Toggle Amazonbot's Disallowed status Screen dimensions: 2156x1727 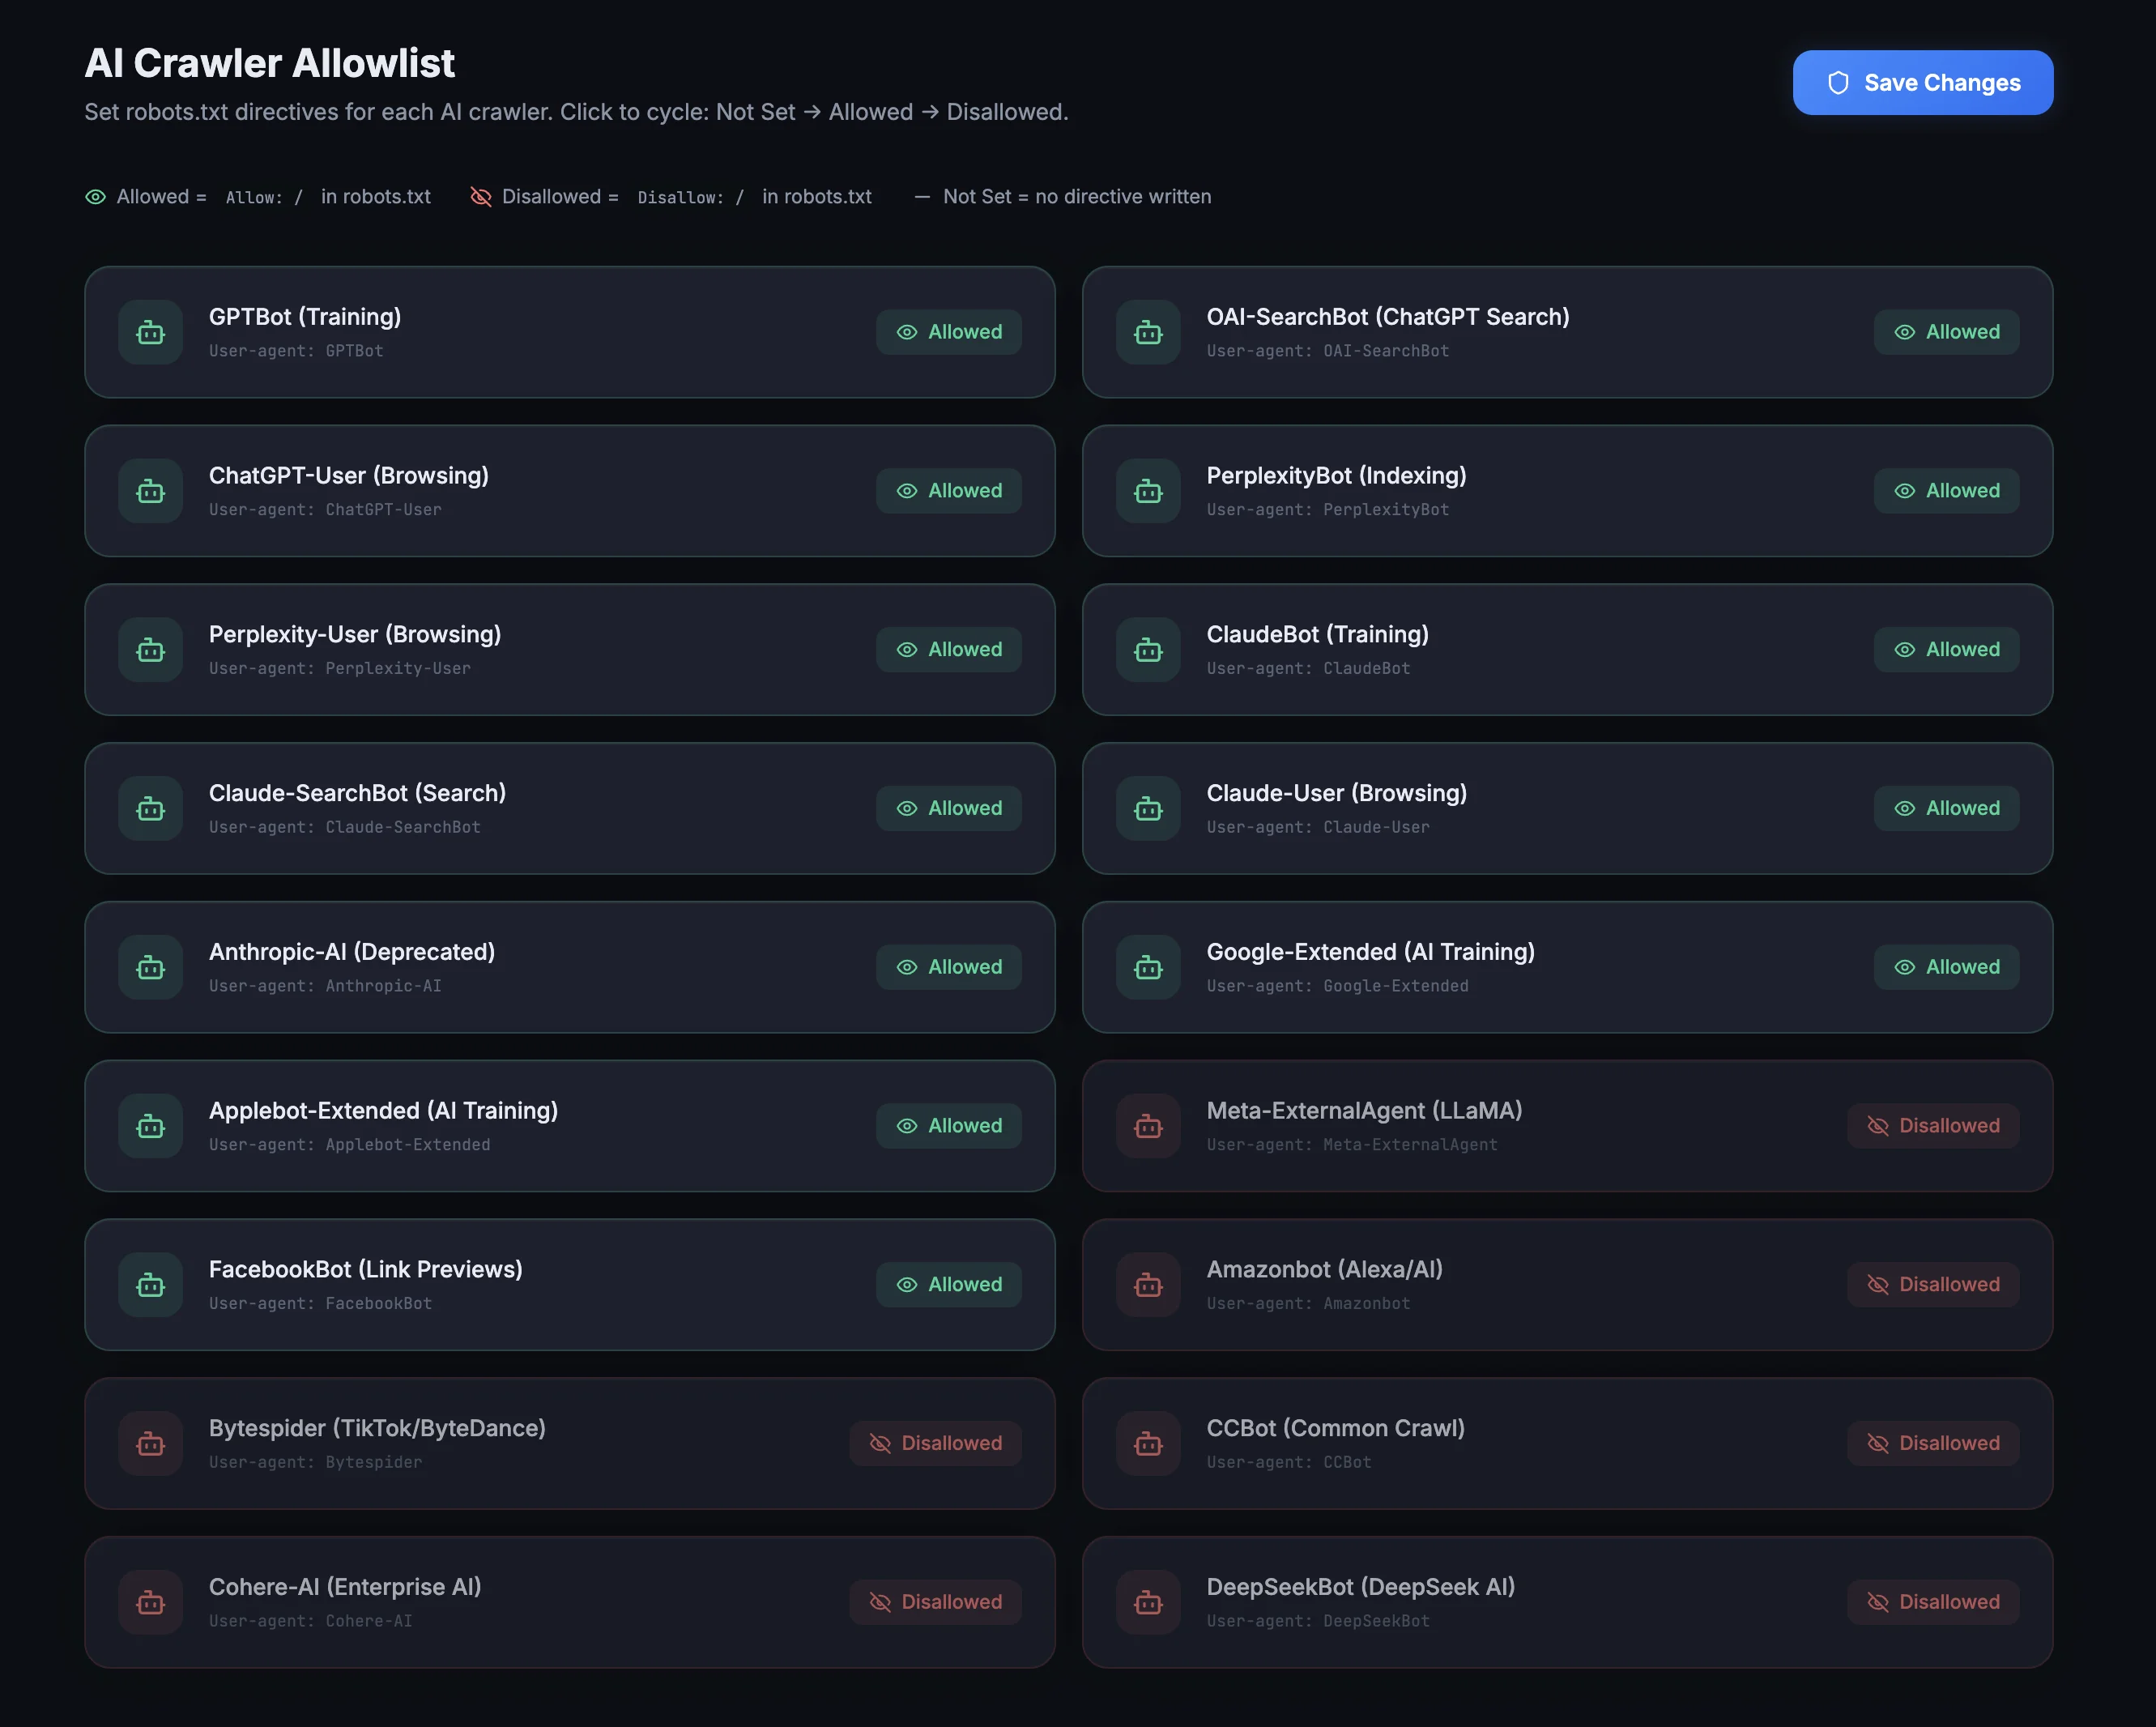click(1933, 1284)
